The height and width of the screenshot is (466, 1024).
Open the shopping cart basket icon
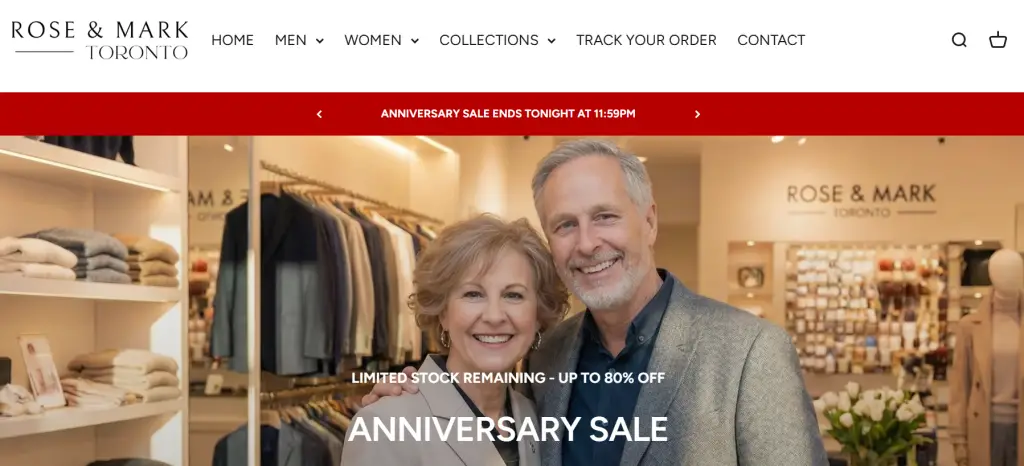998,40
